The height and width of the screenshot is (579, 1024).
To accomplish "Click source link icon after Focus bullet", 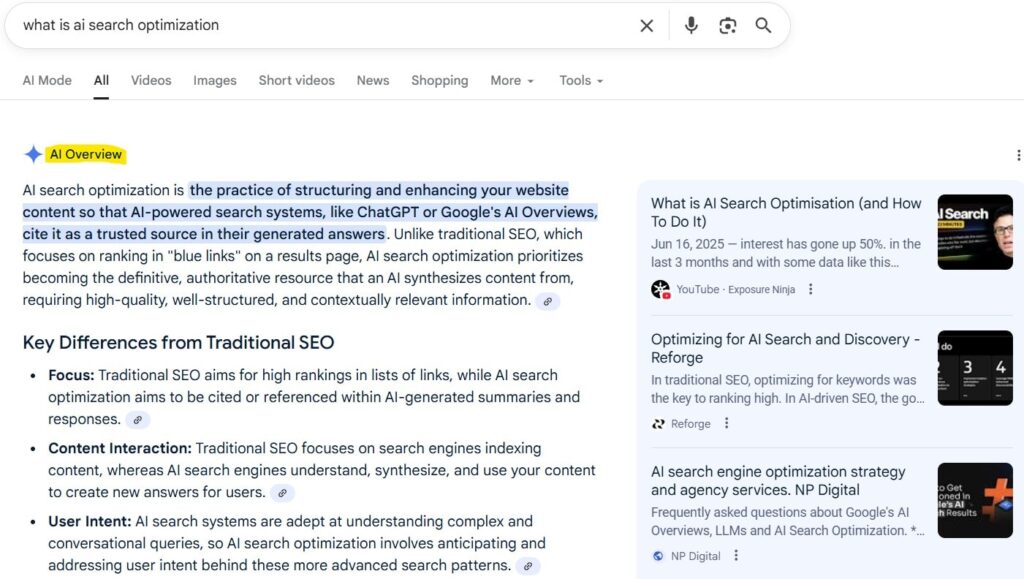I will click(138, 420).
